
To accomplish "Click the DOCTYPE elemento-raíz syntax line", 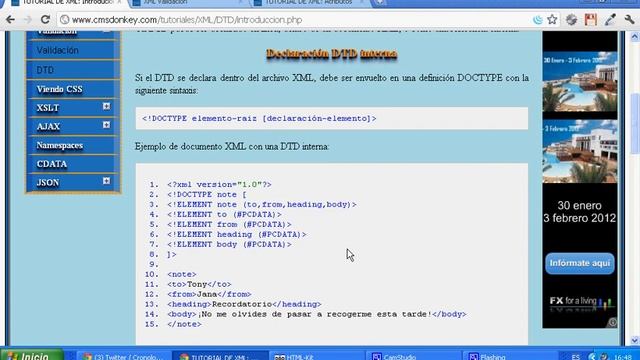I will (259, 118).
